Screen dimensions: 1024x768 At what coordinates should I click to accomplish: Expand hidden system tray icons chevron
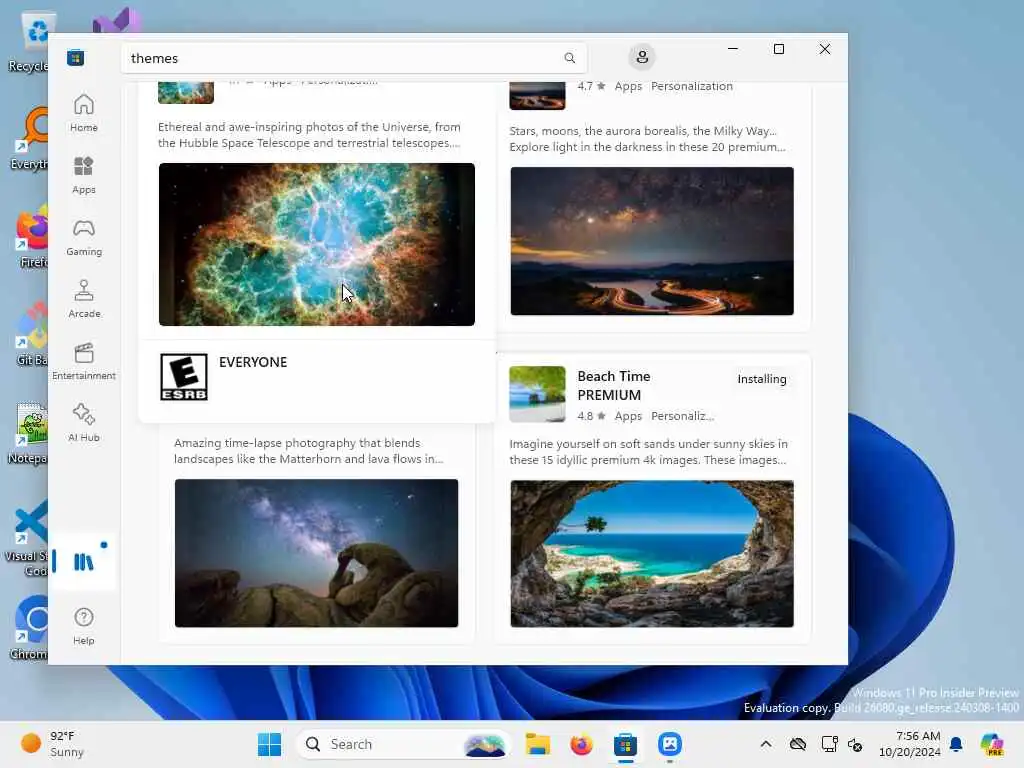click(x=766, y=744)
